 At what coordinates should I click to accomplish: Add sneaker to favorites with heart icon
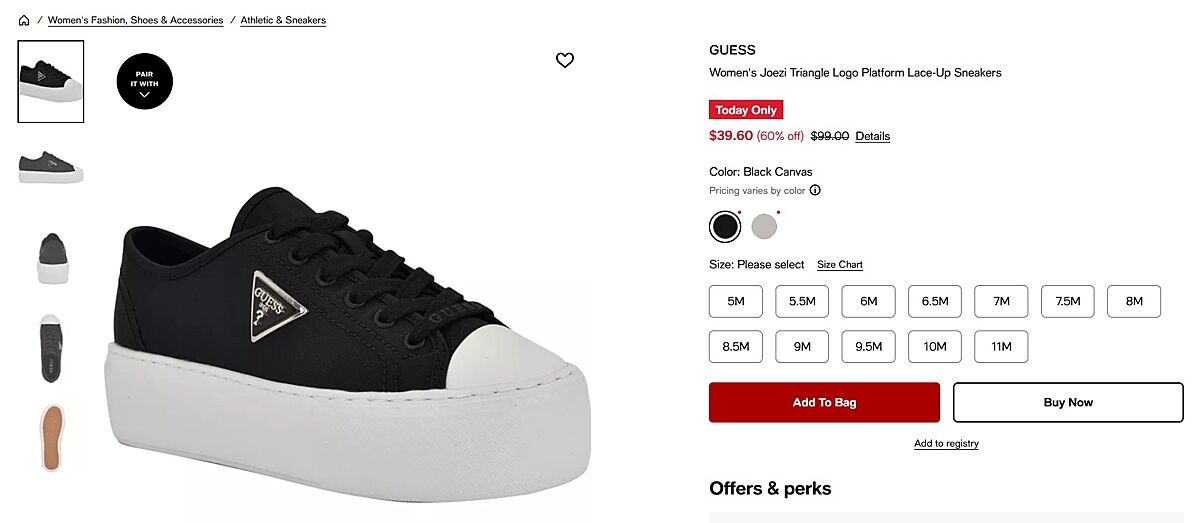click(x=565, y=60)
